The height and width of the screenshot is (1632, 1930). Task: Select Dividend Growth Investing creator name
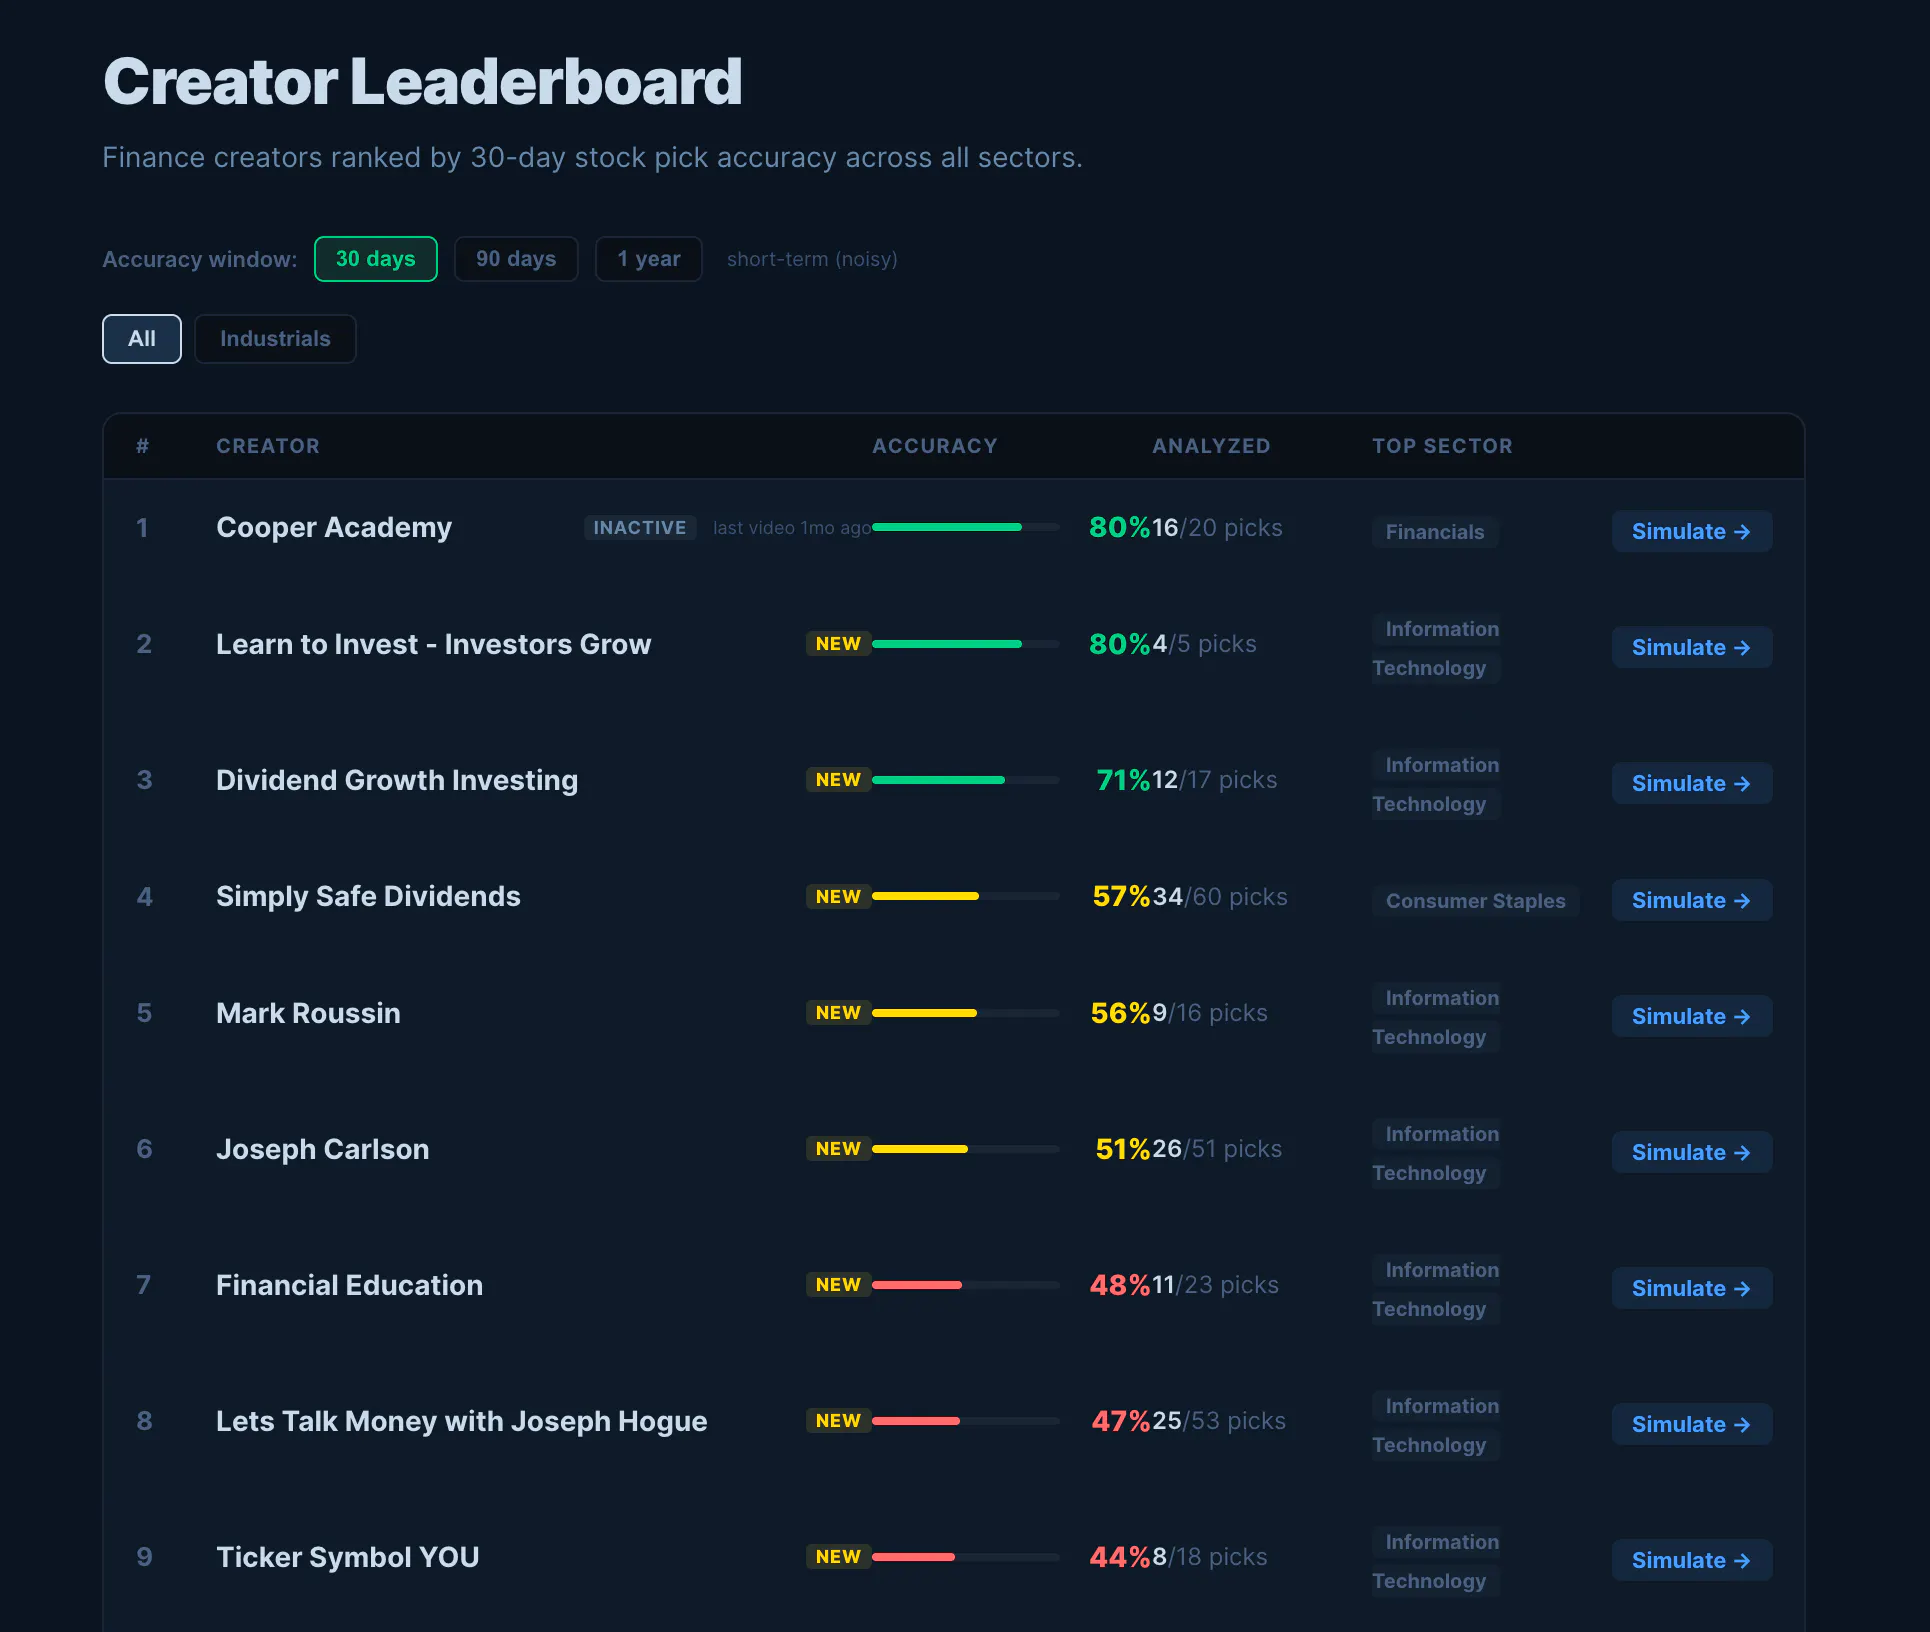coord(397,780)
